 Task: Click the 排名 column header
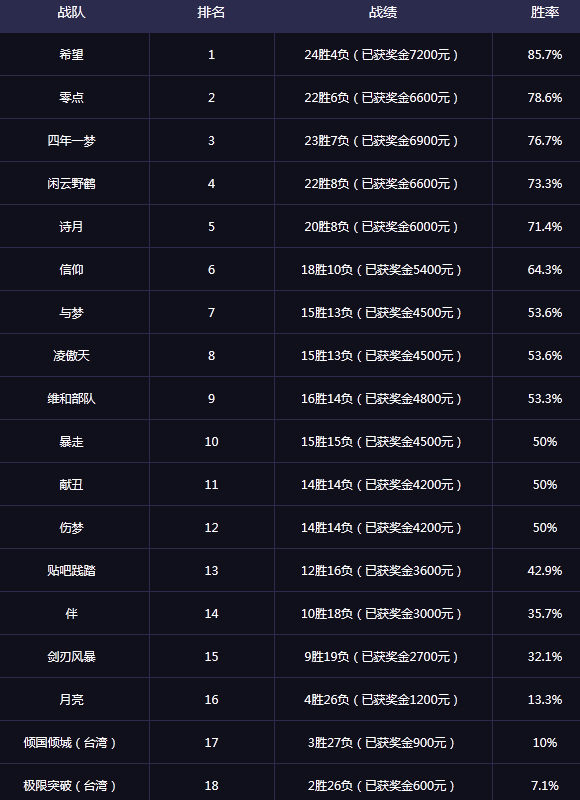pyautogui.click(x=211, y=13)
